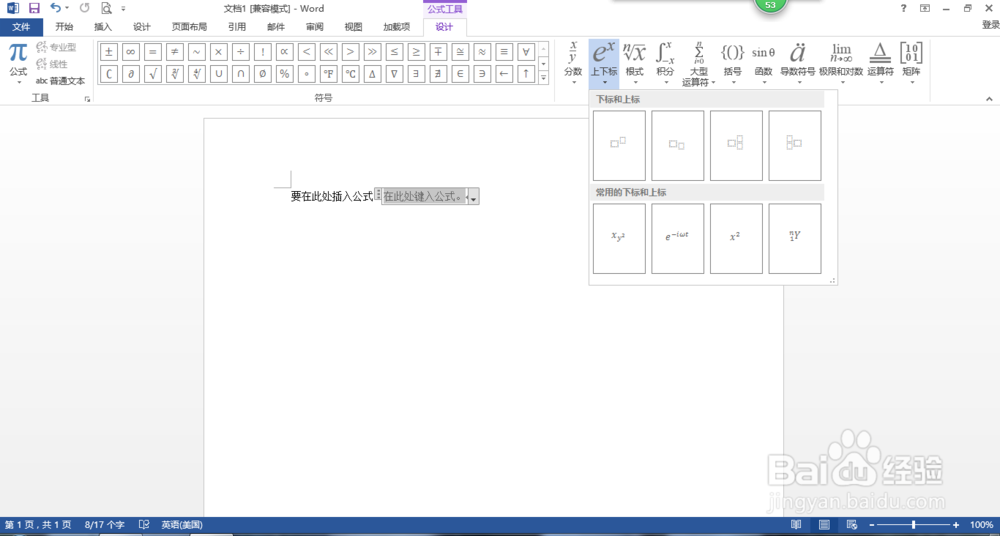Insert the left arrow ← symbol
Image resolution: width=1000 pixels, height=536 pixels.
pyautogui.click(x=504, y=74)
